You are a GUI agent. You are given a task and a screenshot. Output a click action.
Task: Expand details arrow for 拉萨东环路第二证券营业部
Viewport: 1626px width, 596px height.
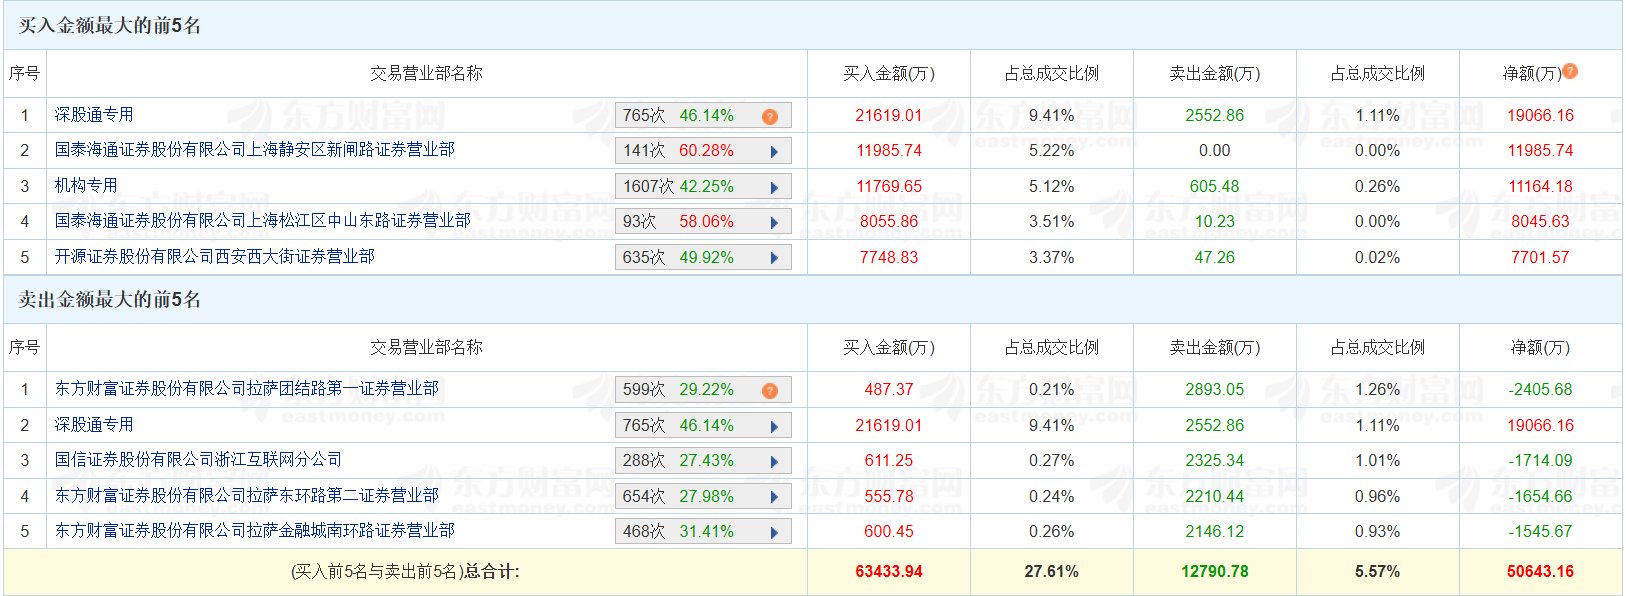[774, 498]
